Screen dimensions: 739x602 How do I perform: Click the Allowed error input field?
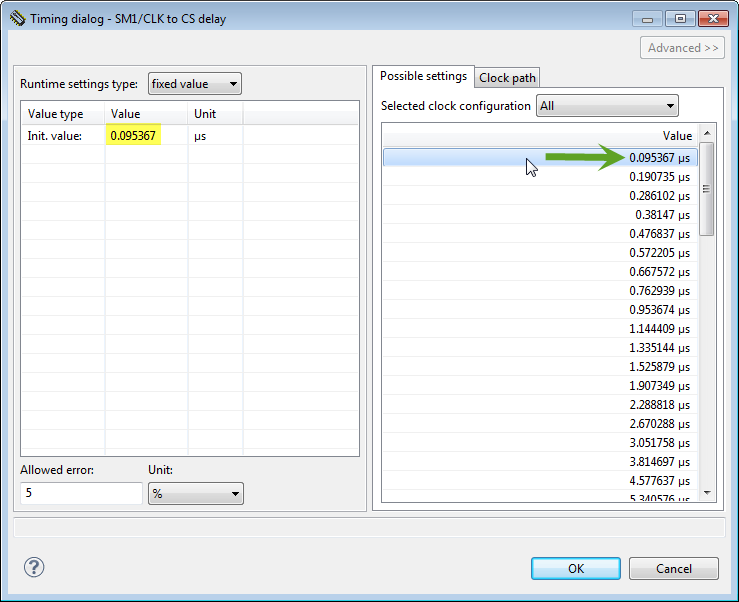[x=82, y=494]
